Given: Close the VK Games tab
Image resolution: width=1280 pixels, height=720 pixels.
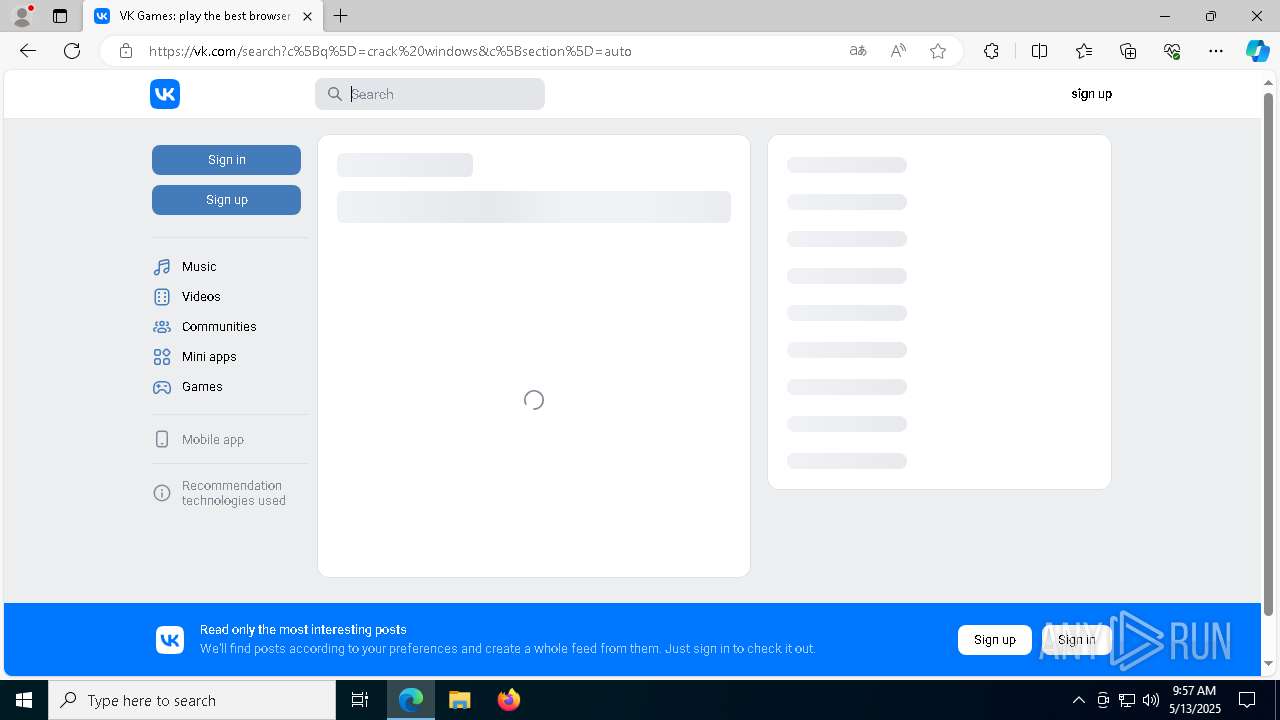Looking at the screenshot, I should 308,16.
